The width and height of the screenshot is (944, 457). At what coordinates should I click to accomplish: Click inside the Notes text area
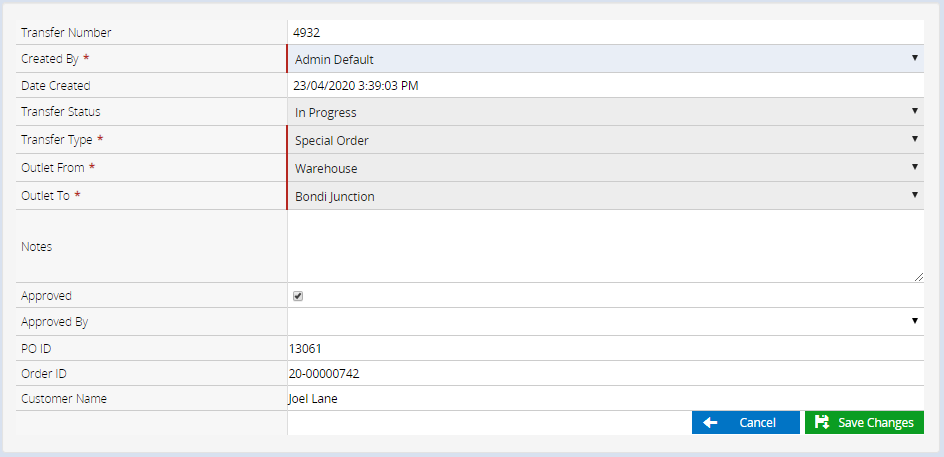click(606, 246)
